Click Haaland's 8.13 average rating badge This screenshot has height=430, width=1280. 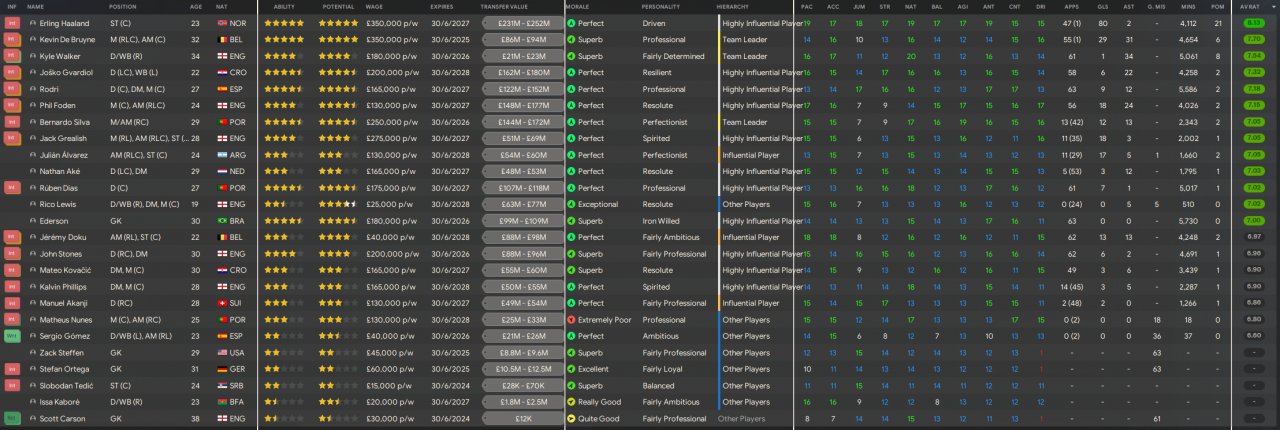coord(1253,23)
